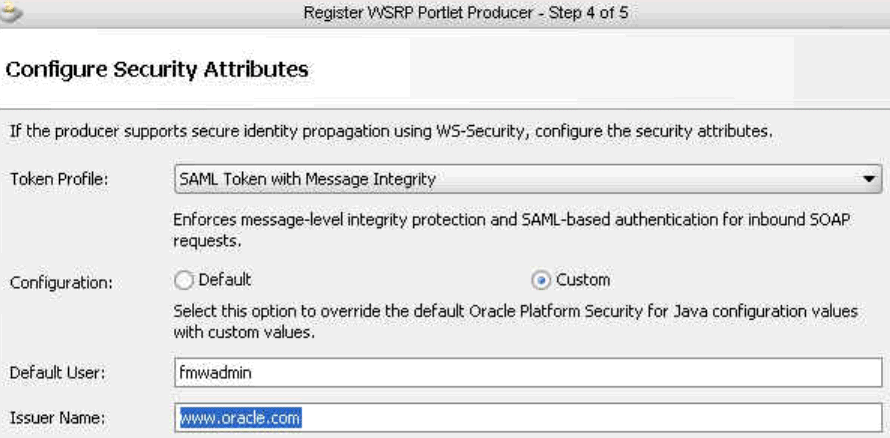Viewport: 890px width, 438px height.
Task: Select the Default configuration radio button
Action: [x=183, y=280]
